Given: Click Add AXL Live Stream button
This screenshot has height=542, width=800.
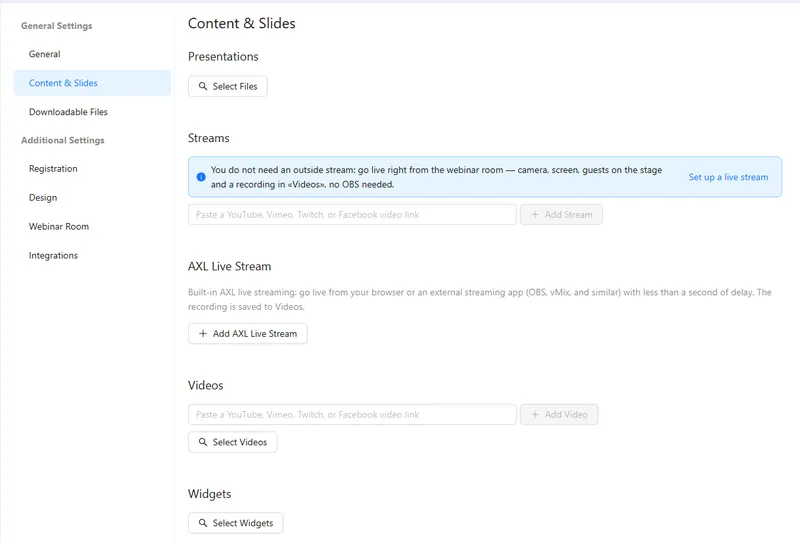Looking at the screenshot, I should [x=247, y=333].
